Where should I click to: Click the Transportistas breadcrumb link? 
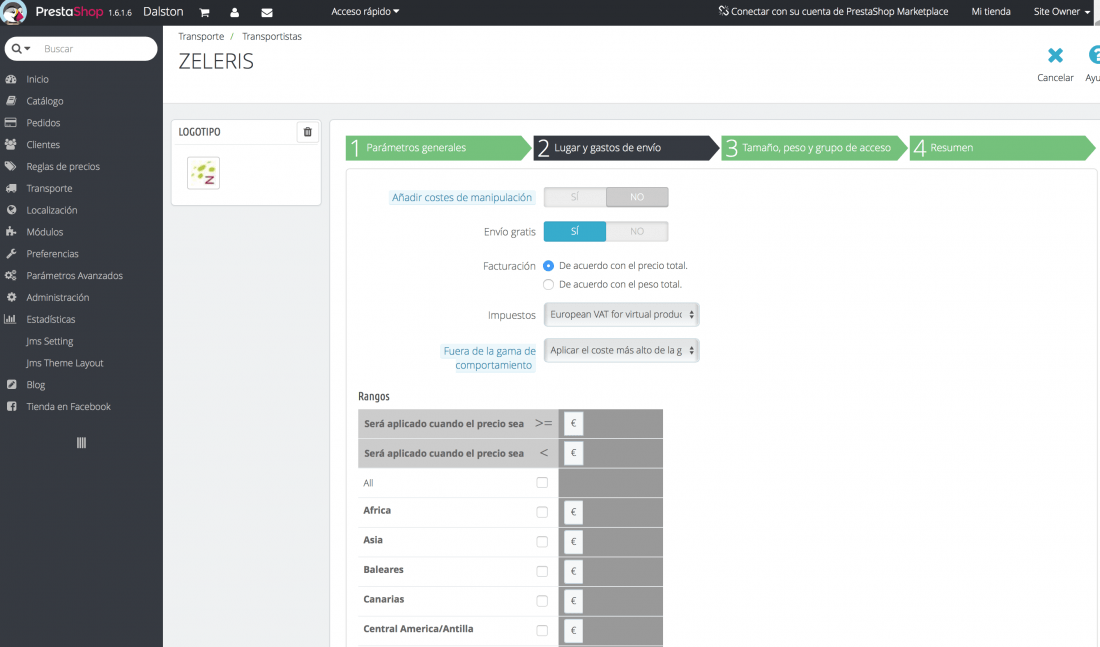tap(271, 36)
